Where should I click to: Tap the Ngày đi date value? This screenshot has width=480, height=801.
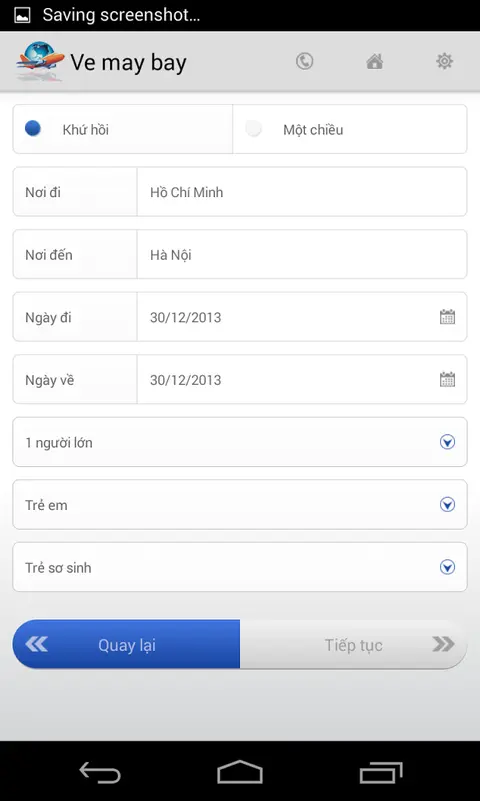[x=185, y=317]
